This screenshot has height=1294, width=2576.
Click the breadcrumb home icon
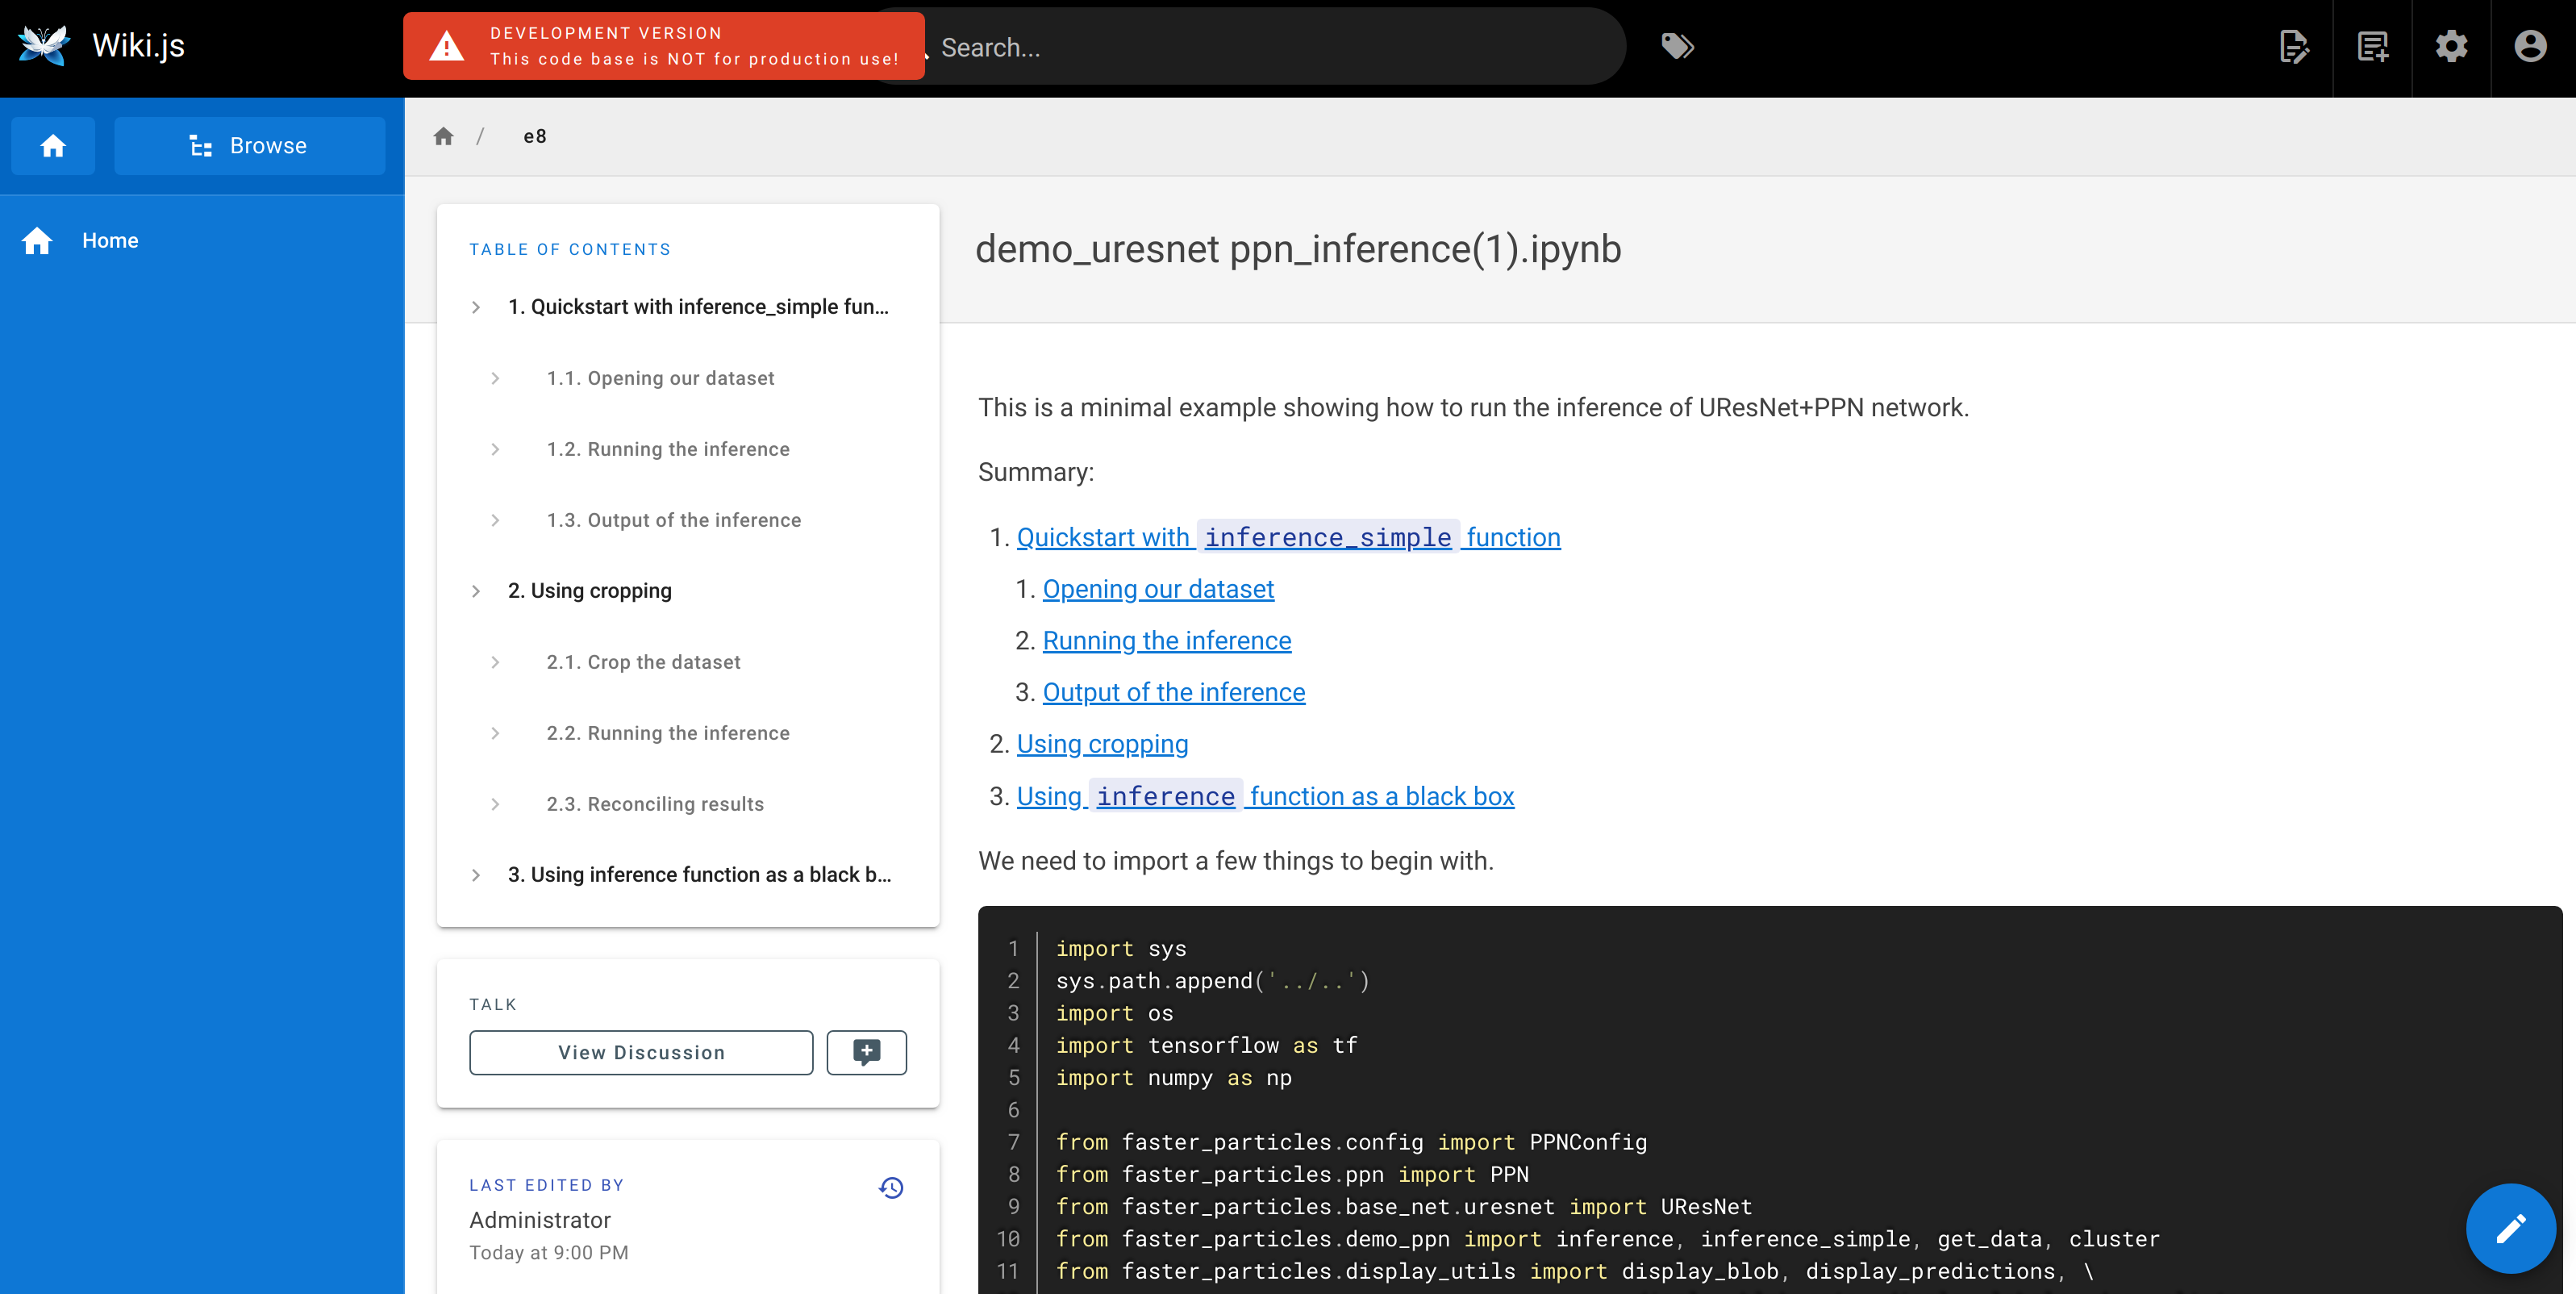click(444, 136)
